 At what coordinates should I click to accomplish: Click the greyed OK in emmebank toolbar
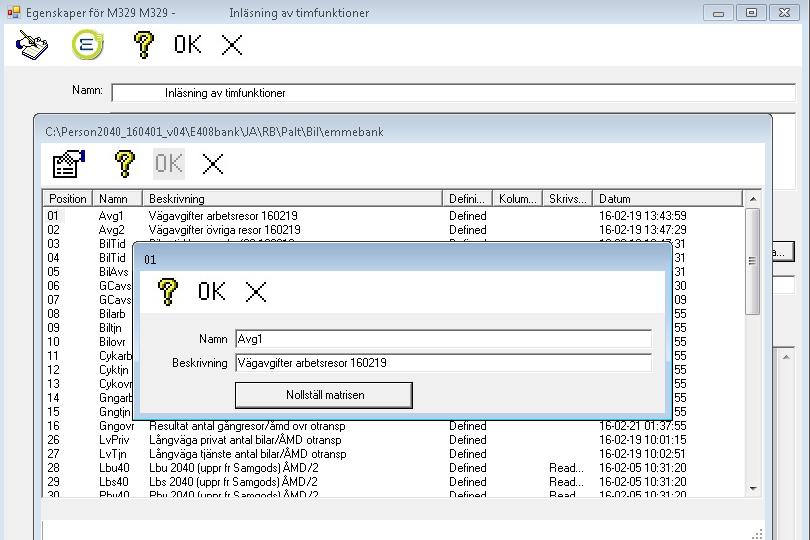[x=169, y=164]
